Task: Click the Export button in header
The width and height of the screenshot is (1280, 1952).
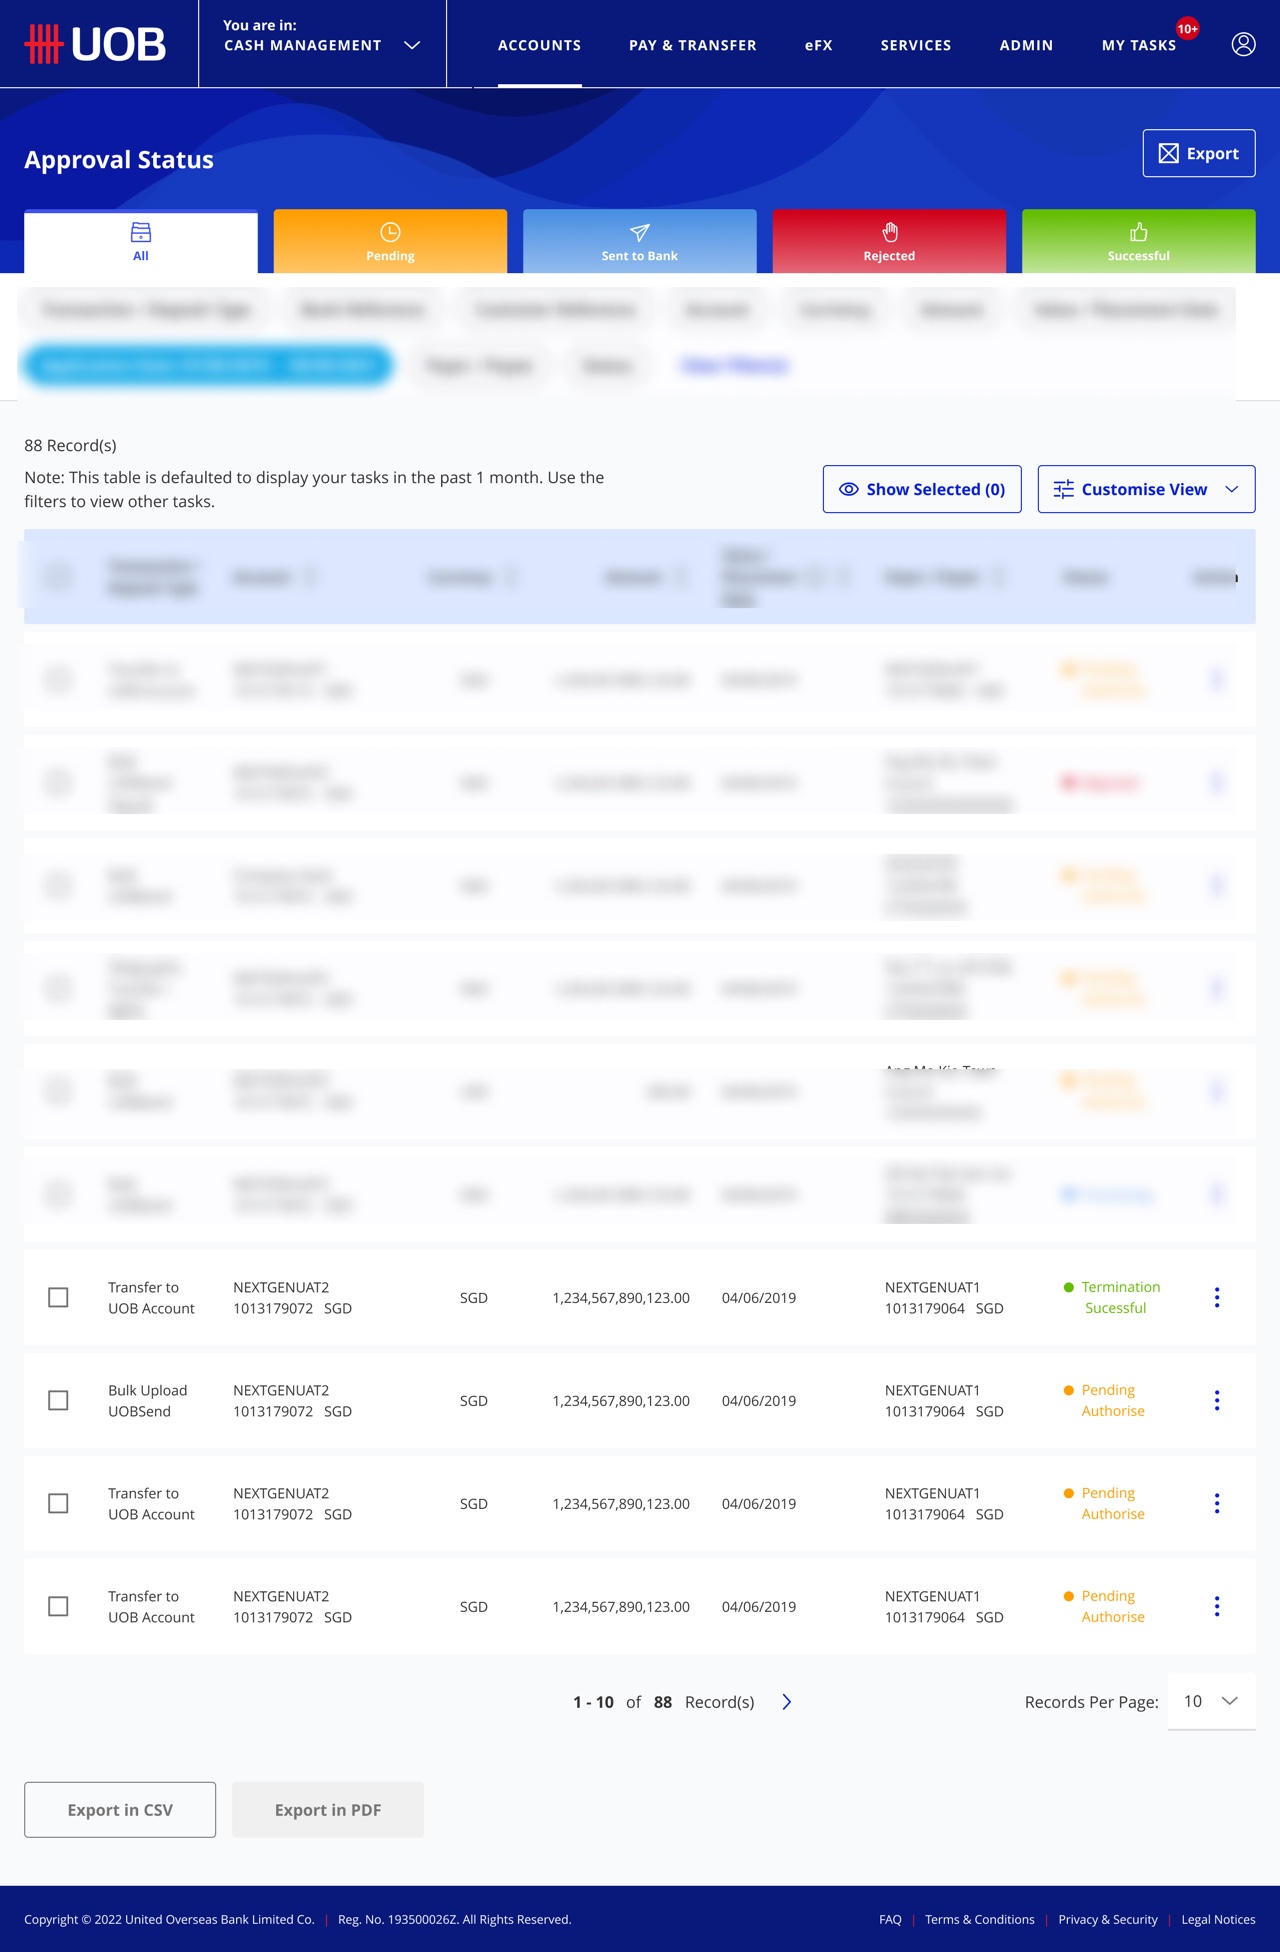Action: tap(1199, 153)
